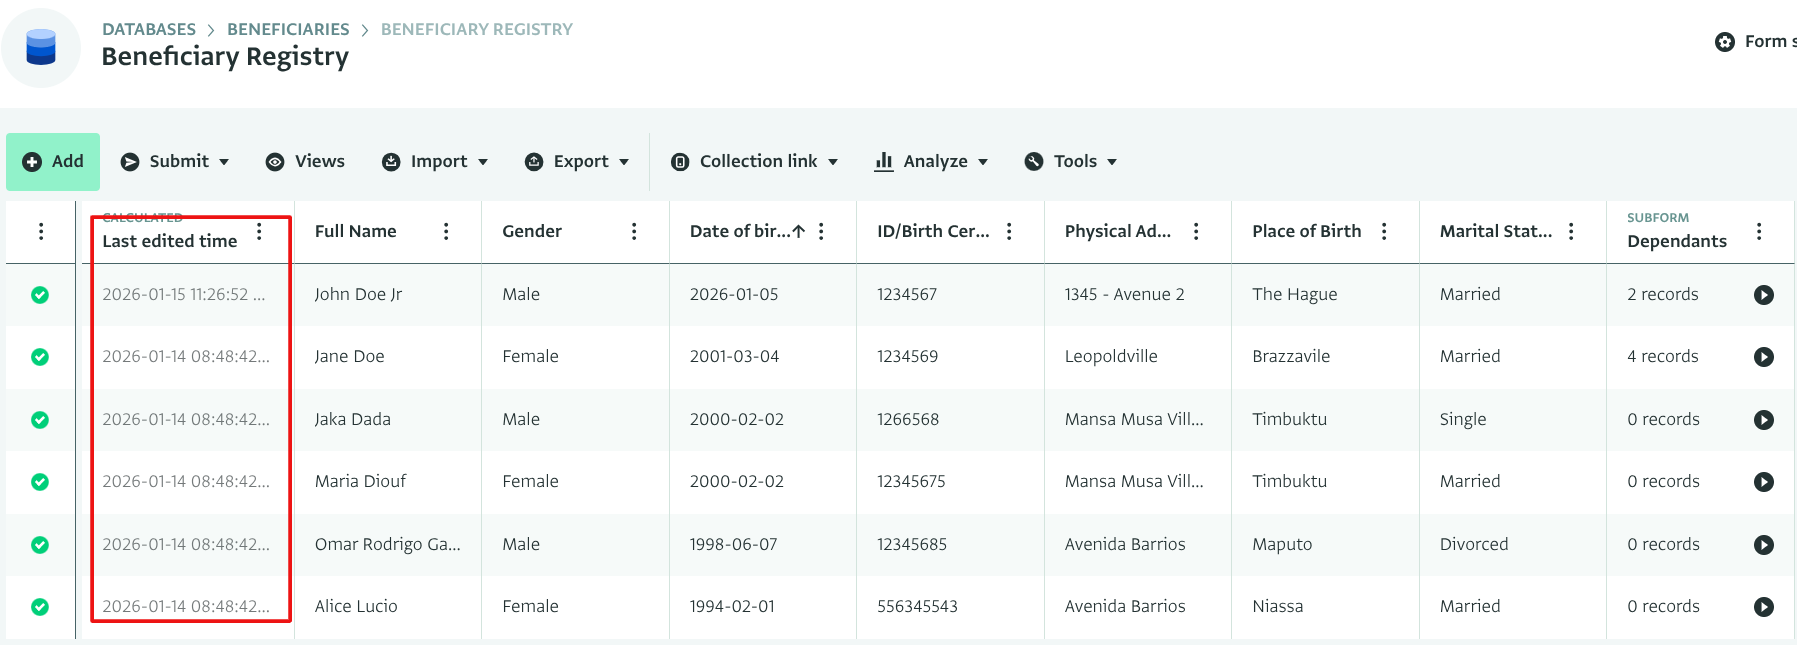Click the Add record button
1797x645 pixels.
click(x=53, y=162)
